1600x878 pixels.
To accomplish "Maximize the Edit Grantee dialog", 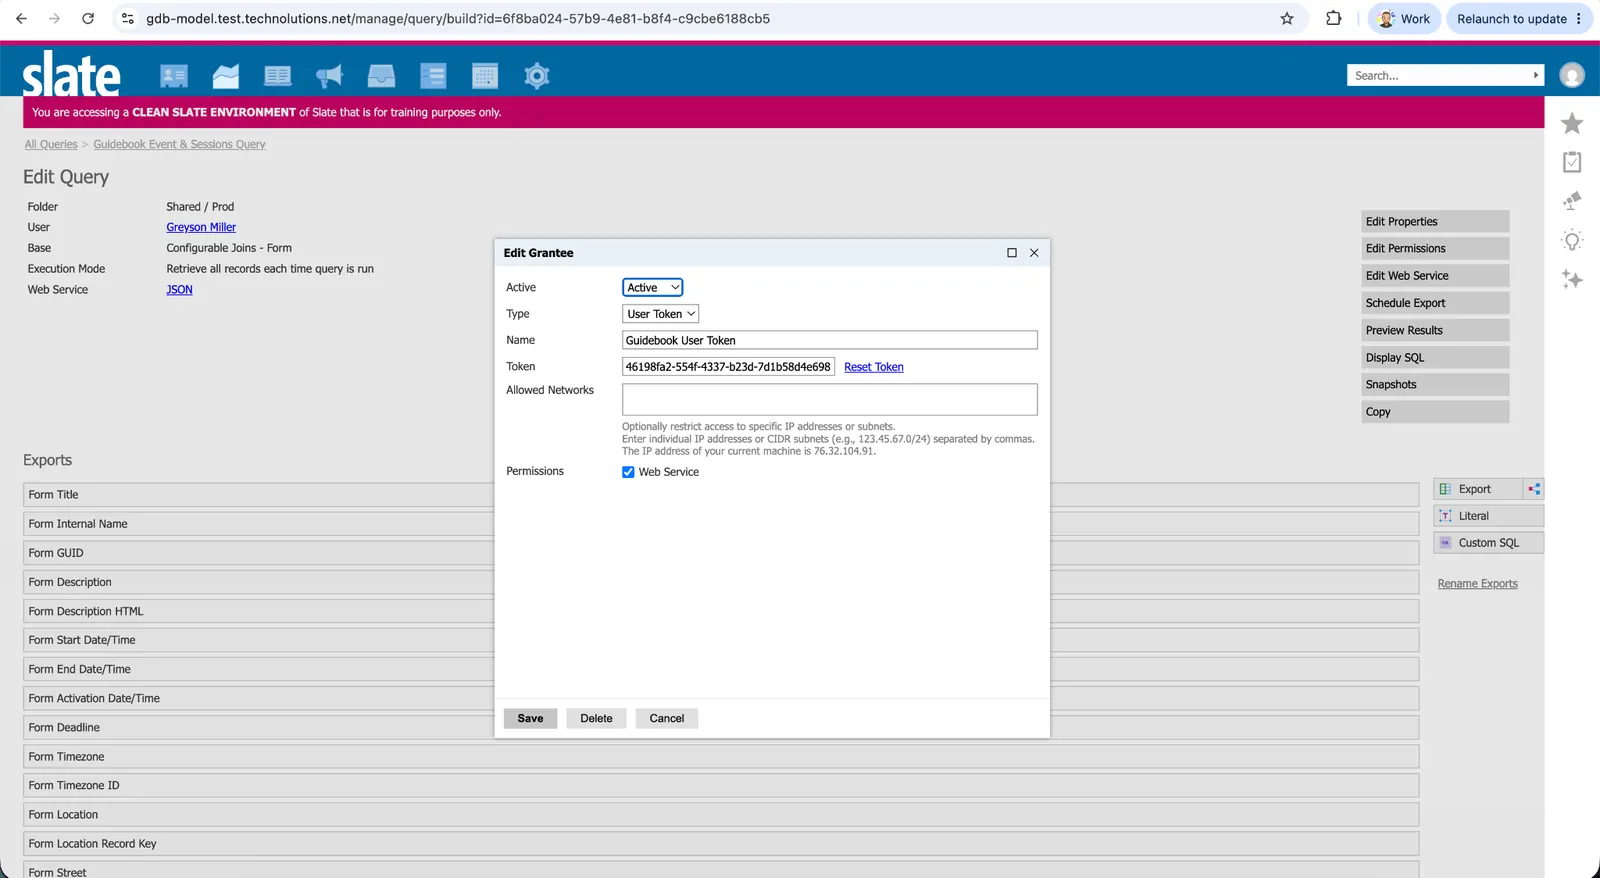I will [x=1012, y=253].
